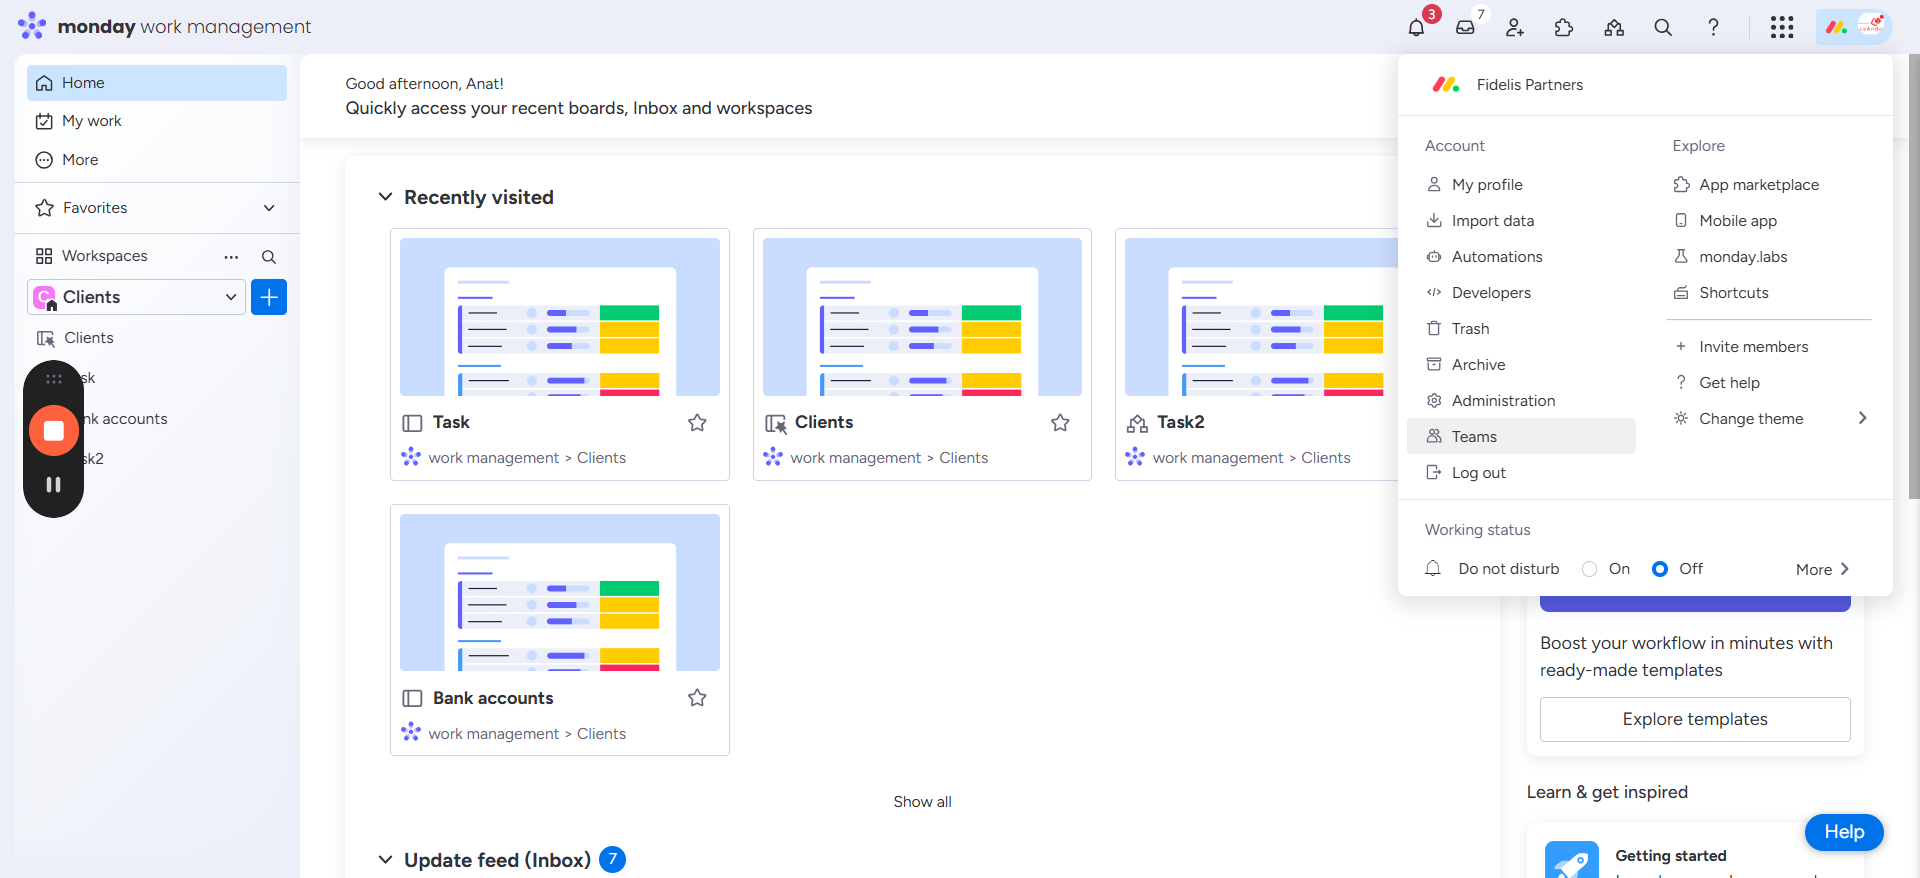Collapse the Recently visited section
This screenshot has width=1920, height=878.
(385, 197)
